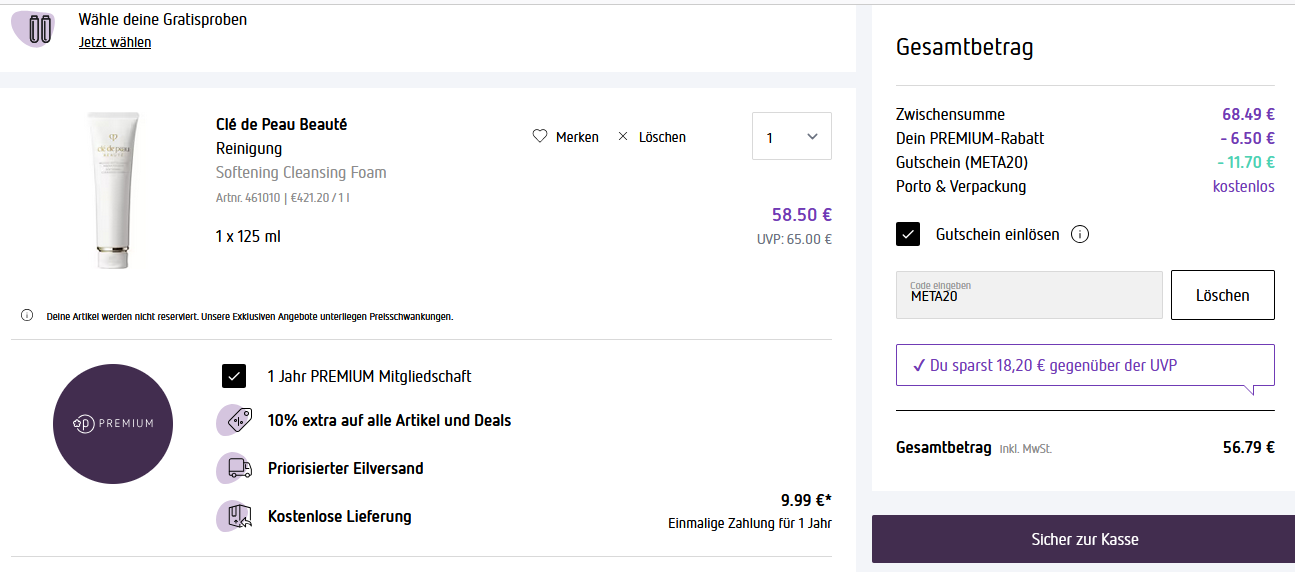Click the Clé de Peau cleansing foam thumbnail
The width and height of the screenshot is (1295, 572).
112,190
